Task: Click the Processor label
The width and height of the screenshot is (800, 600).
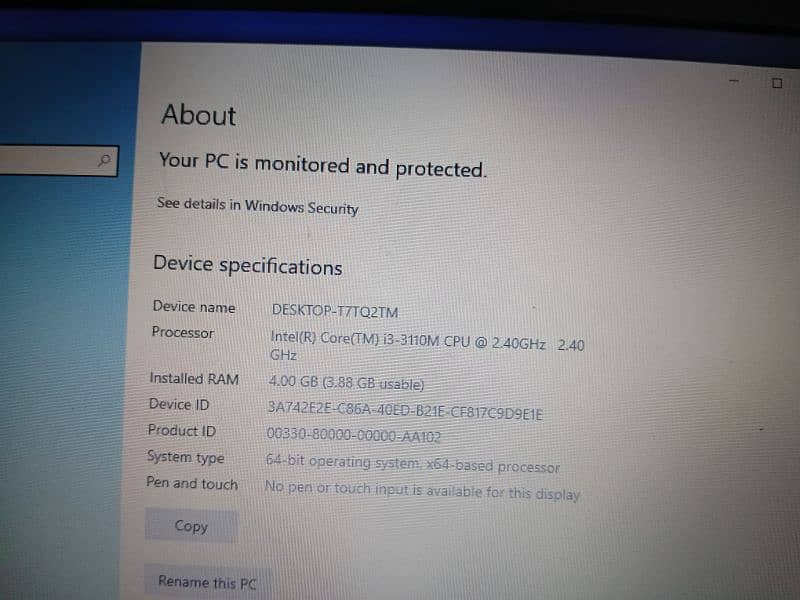Action: click(183, 332)
